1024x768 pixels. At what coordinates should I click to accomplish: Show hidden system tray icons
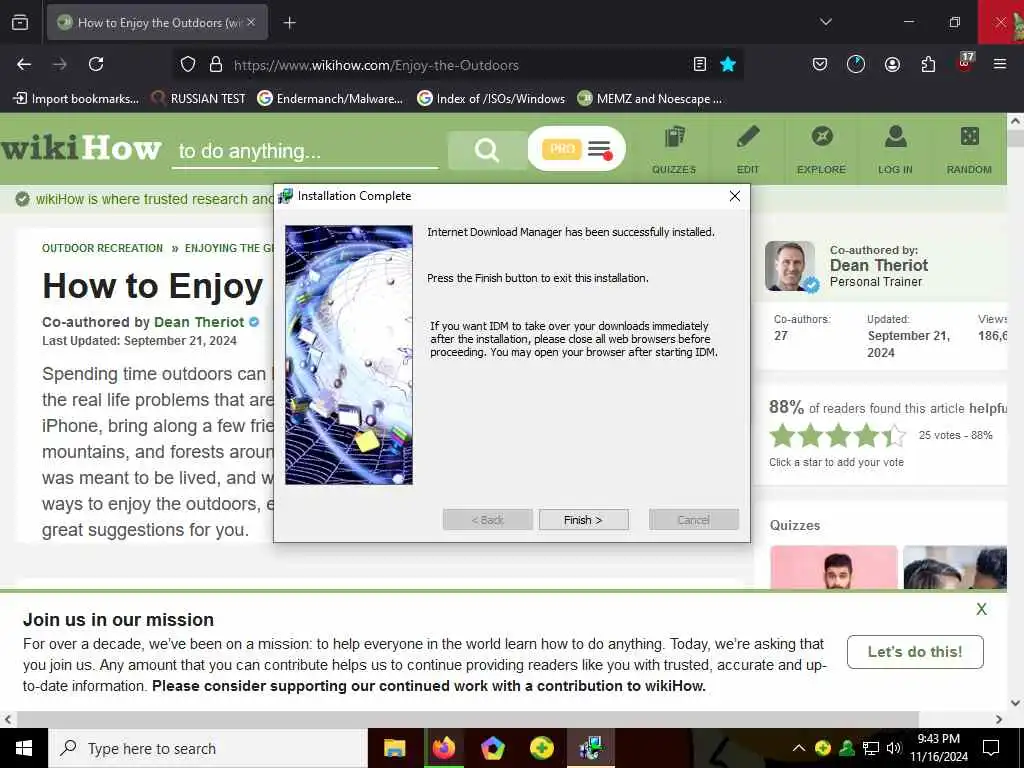(798, 748)
